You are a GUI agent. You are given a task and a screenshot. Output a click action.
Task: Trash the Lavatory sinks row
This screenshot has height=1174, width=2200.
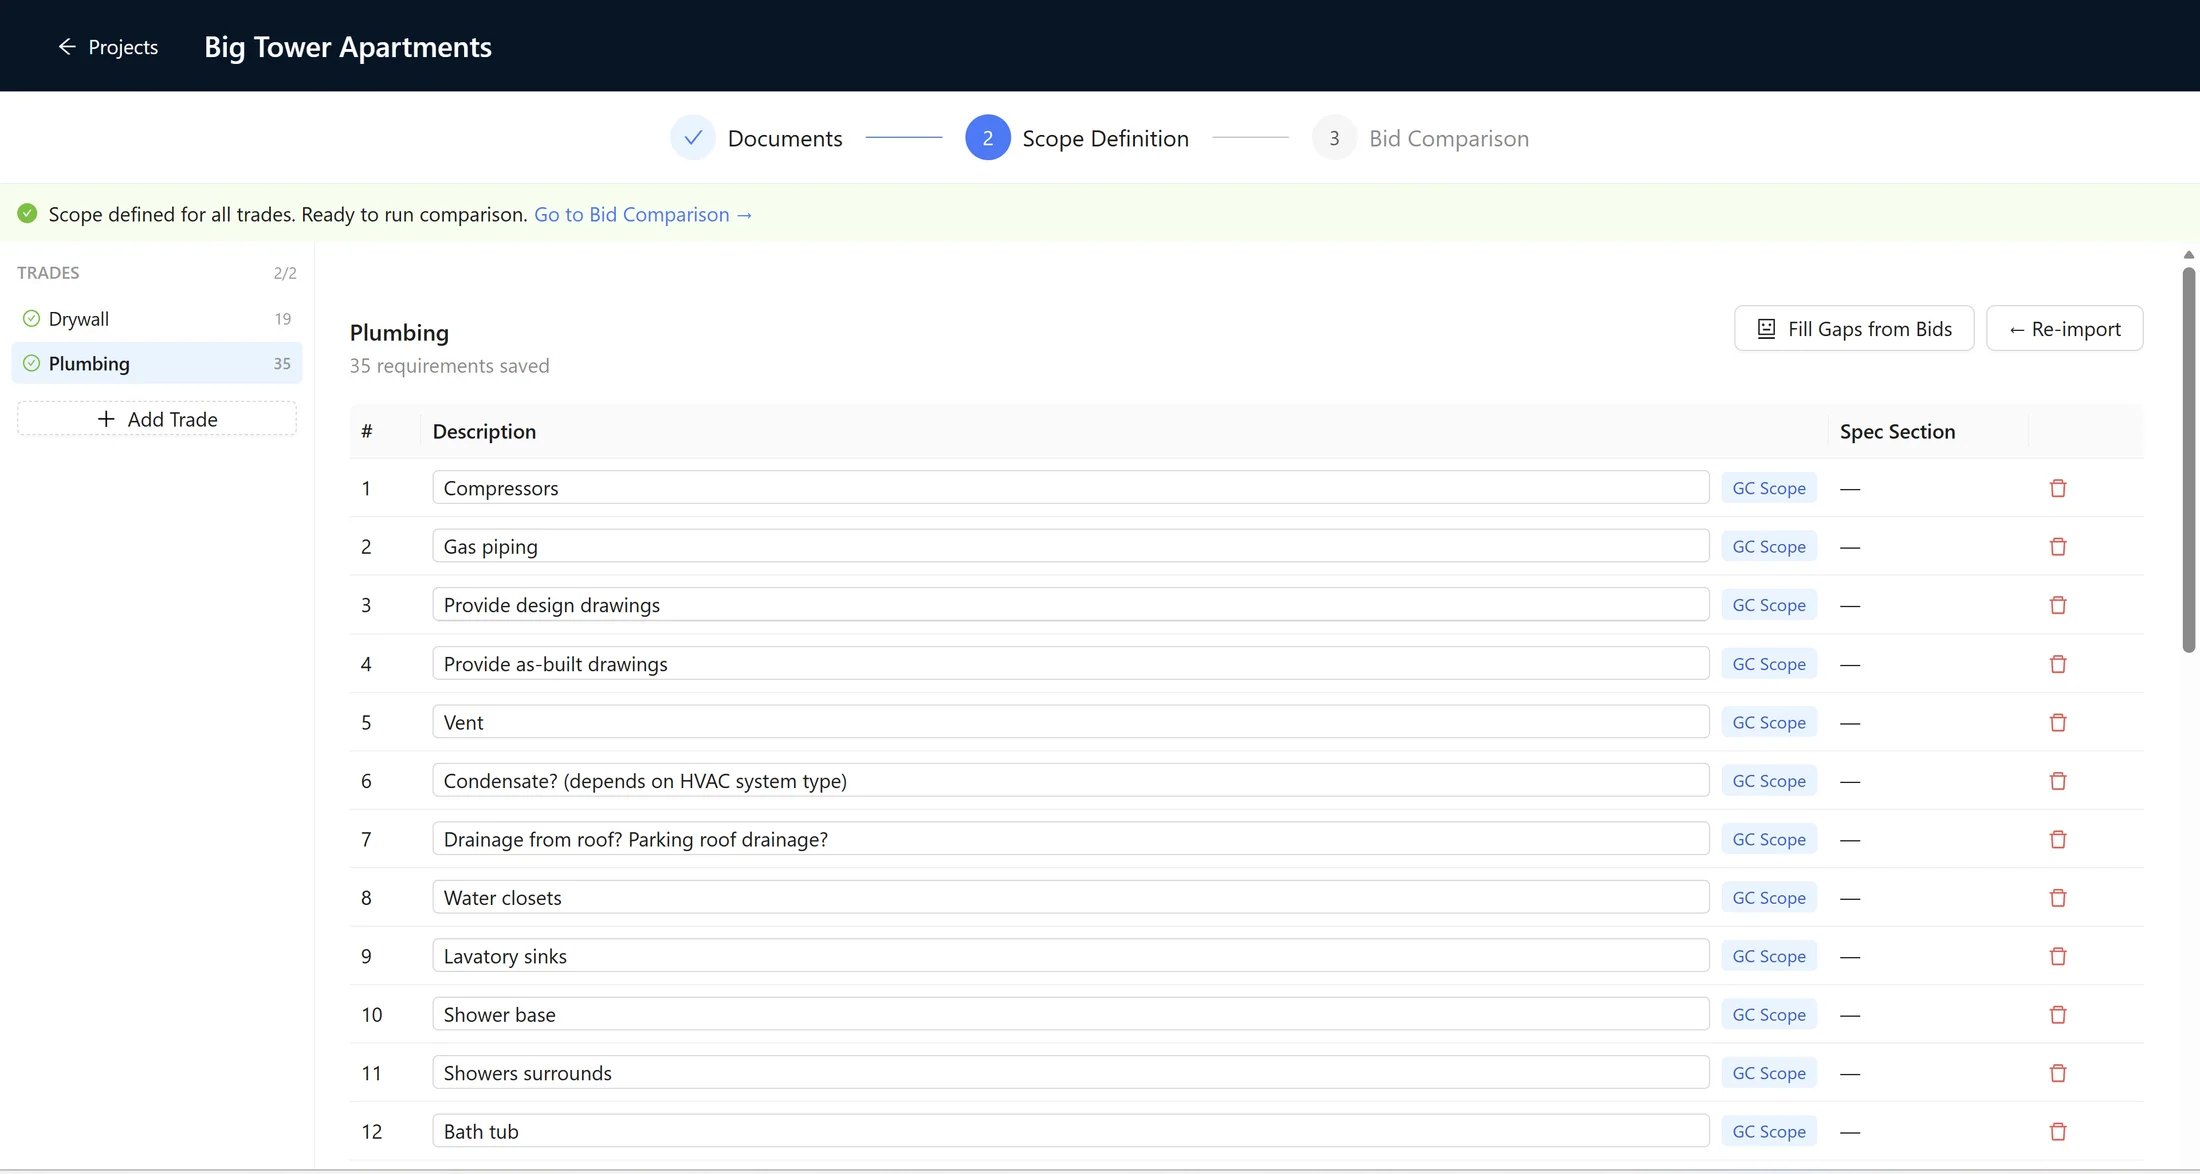[x=2058, y=956]
